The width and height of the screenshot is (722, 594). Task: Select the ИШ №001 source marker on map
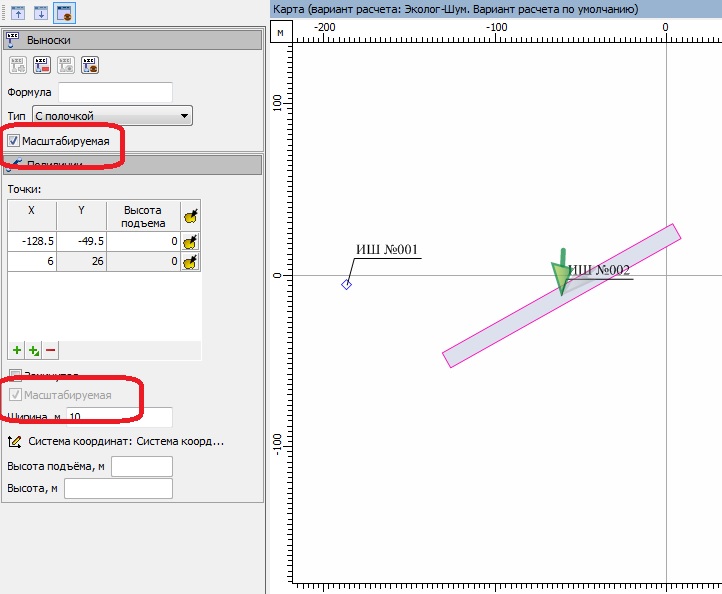[347, 285]
